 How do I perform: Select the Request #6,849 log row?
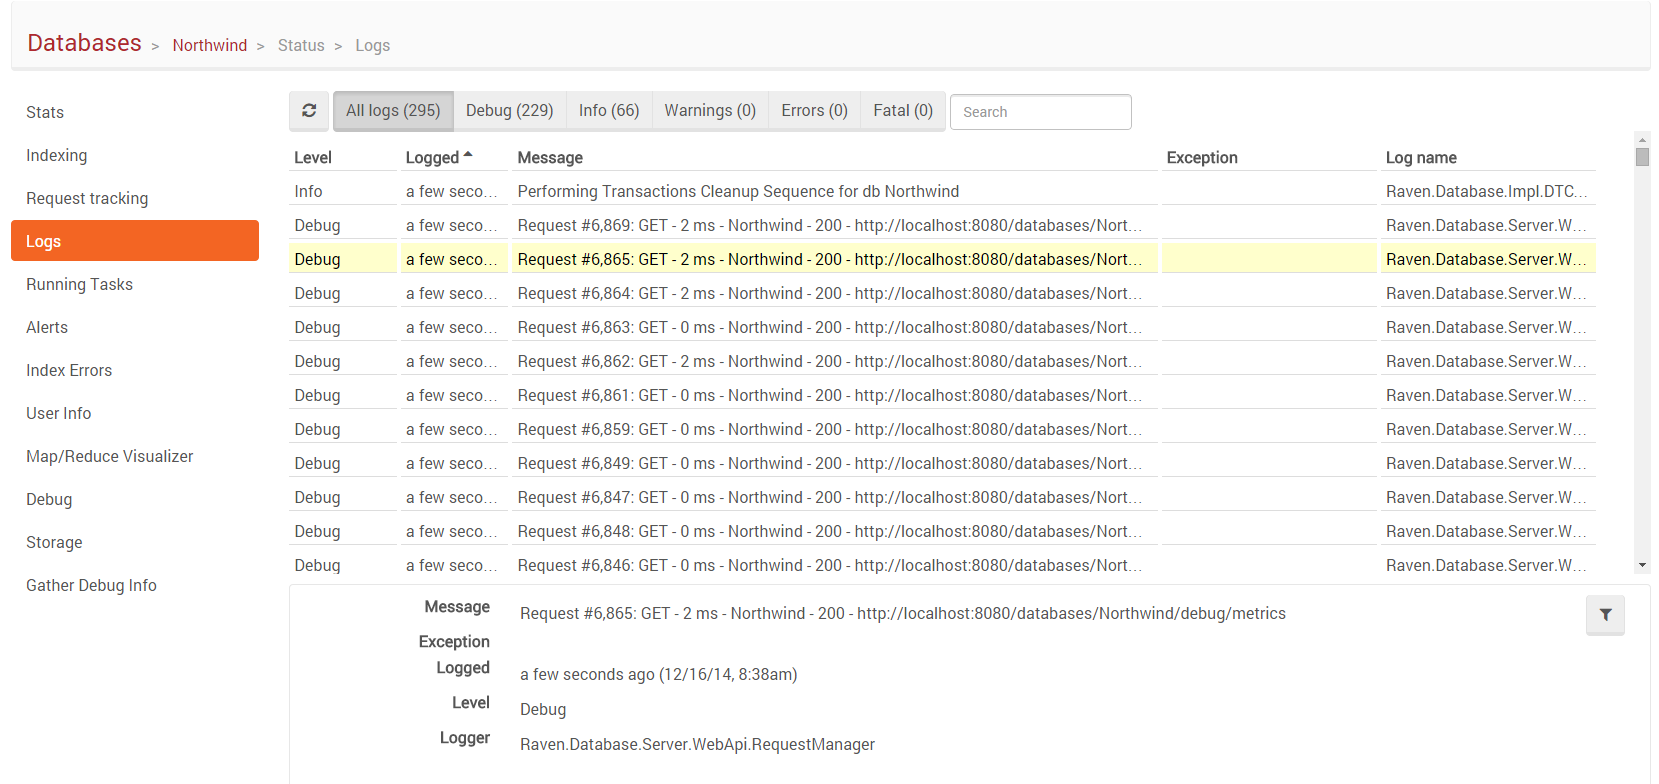click(942, 463)
